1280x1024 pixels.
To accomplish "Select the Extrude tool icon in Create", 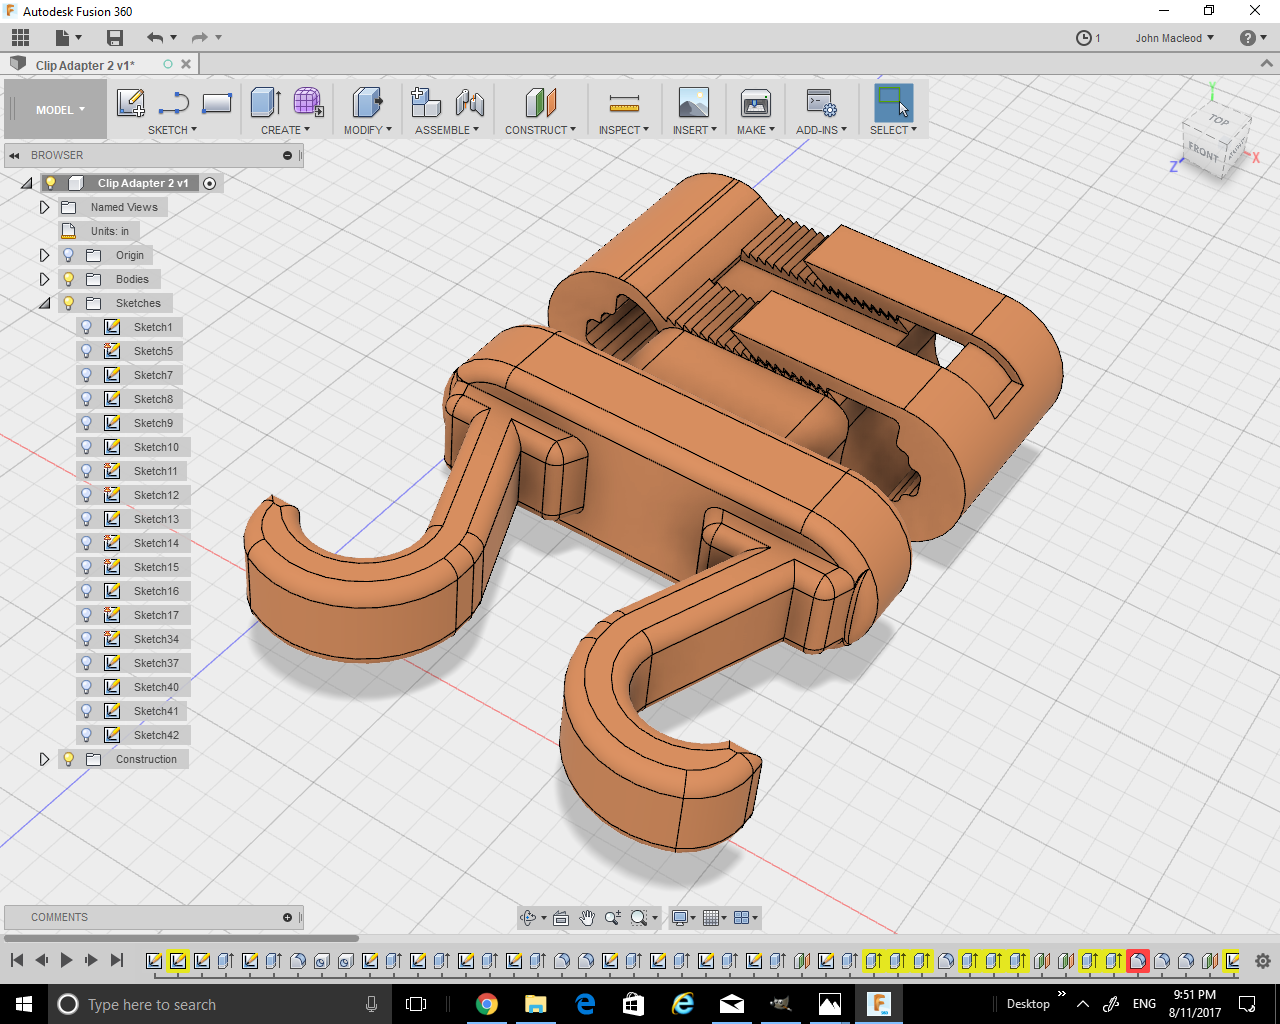I will pos(265,103).
